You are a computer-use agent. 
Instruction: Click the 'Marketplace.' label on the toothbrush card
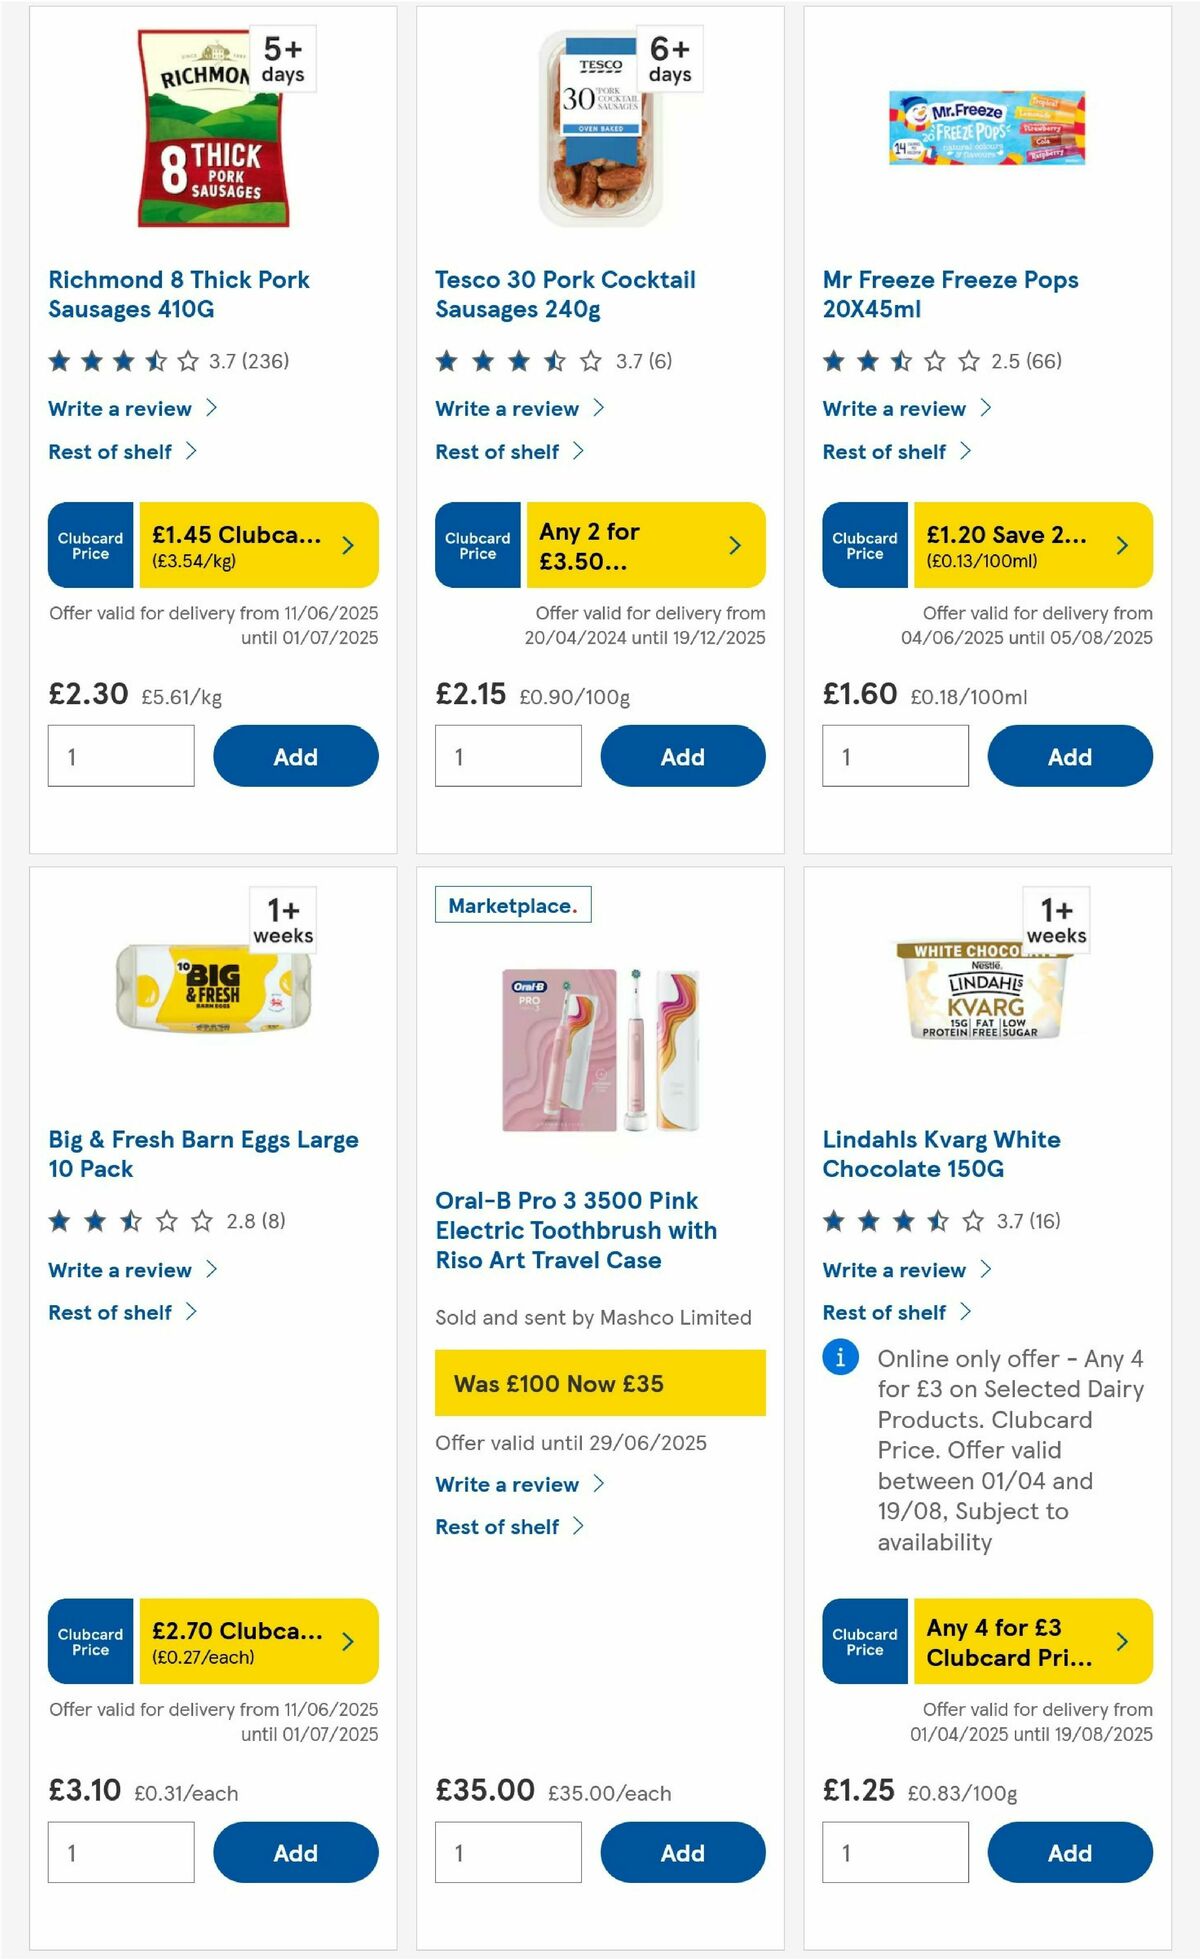click(513, 903)
